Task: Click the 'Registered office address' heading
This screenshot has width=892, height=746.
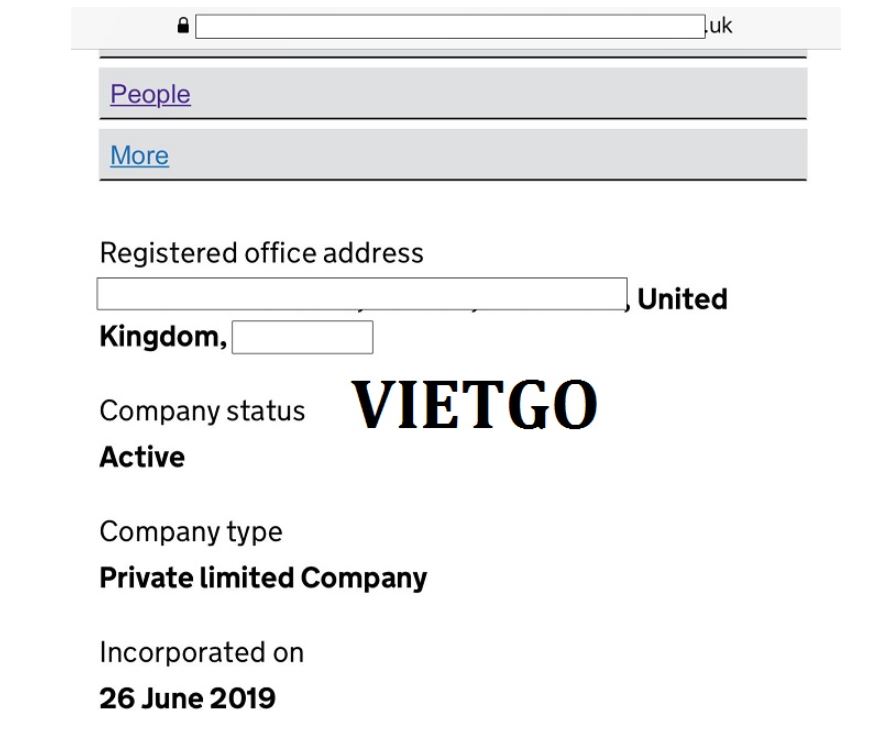Action: (x=261, y=253)
